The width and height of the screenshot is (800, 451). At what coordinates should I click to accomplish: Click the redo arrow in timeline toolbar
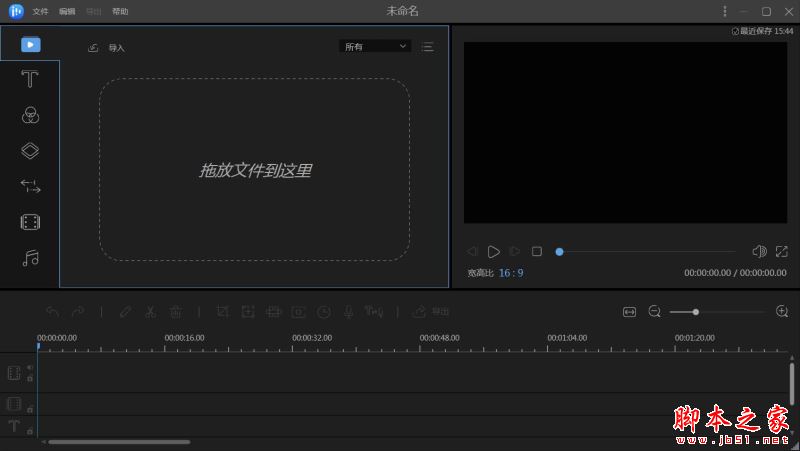click(x=78, y=311)
